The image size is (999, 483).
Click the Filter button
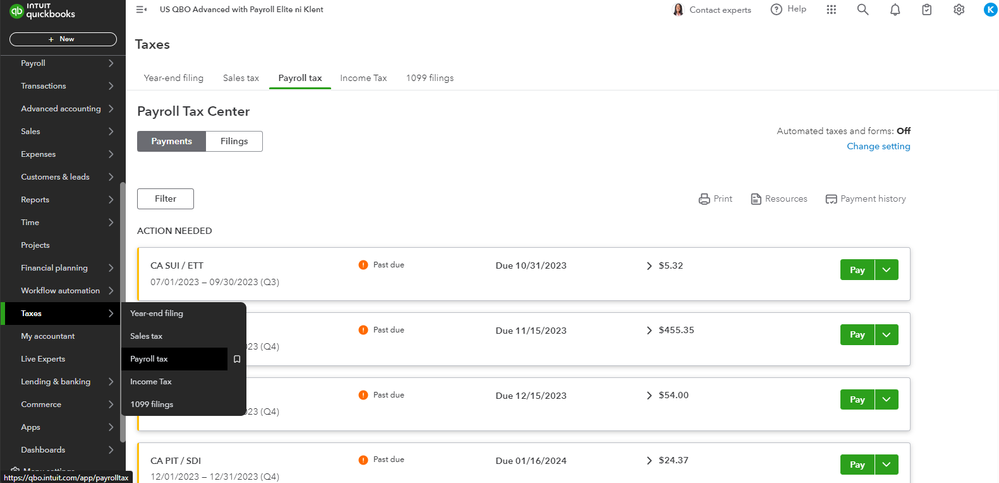[x=165, y=199]
